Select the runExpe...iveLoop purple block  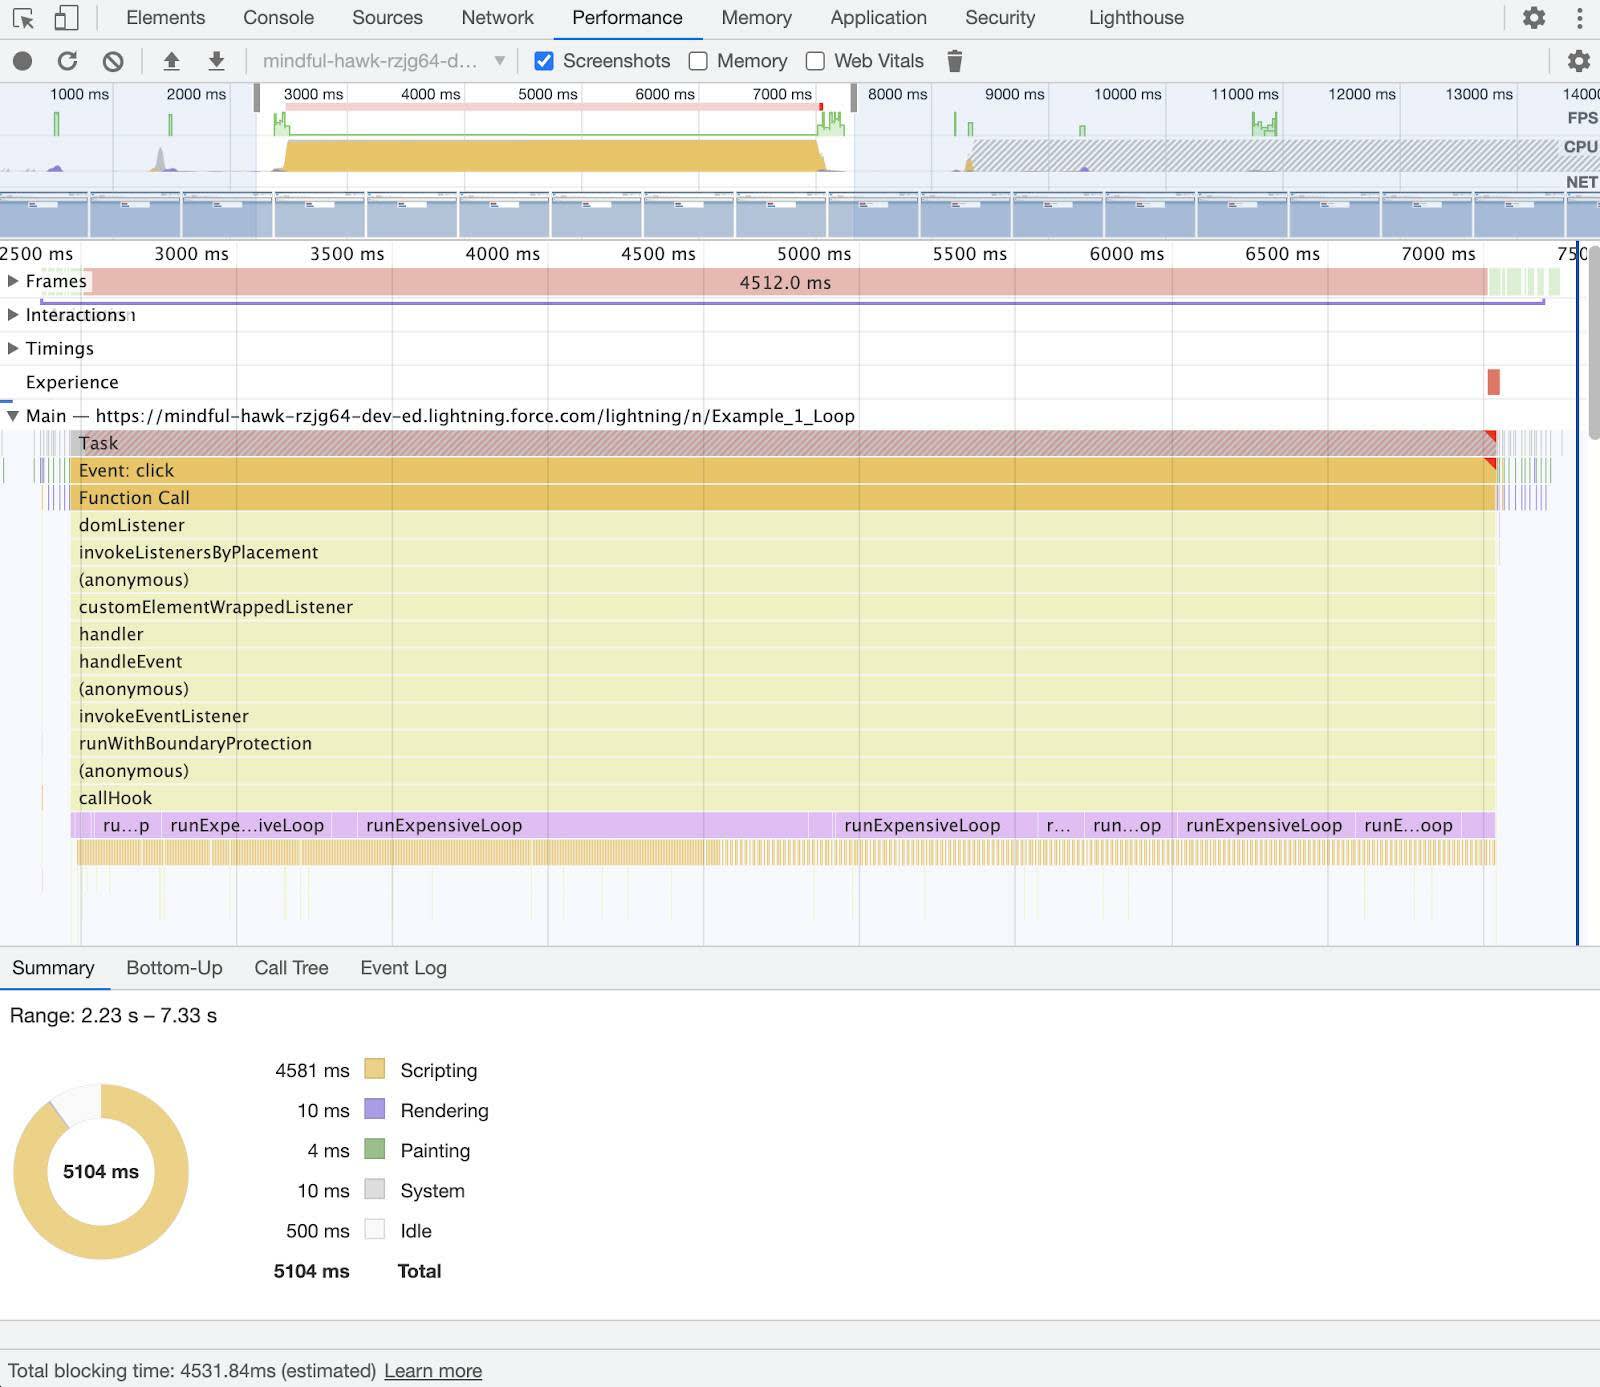(x=246, y=825)
